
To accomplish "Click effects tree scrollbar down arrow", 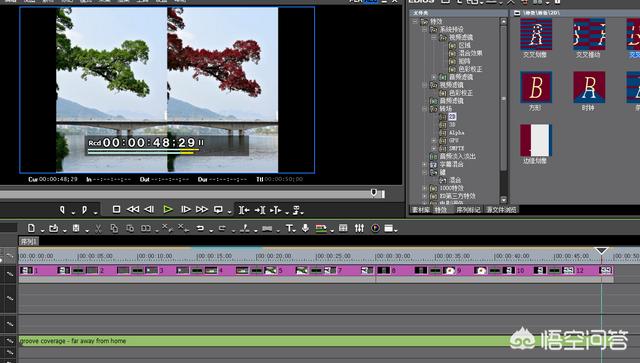I will (504, 200).
